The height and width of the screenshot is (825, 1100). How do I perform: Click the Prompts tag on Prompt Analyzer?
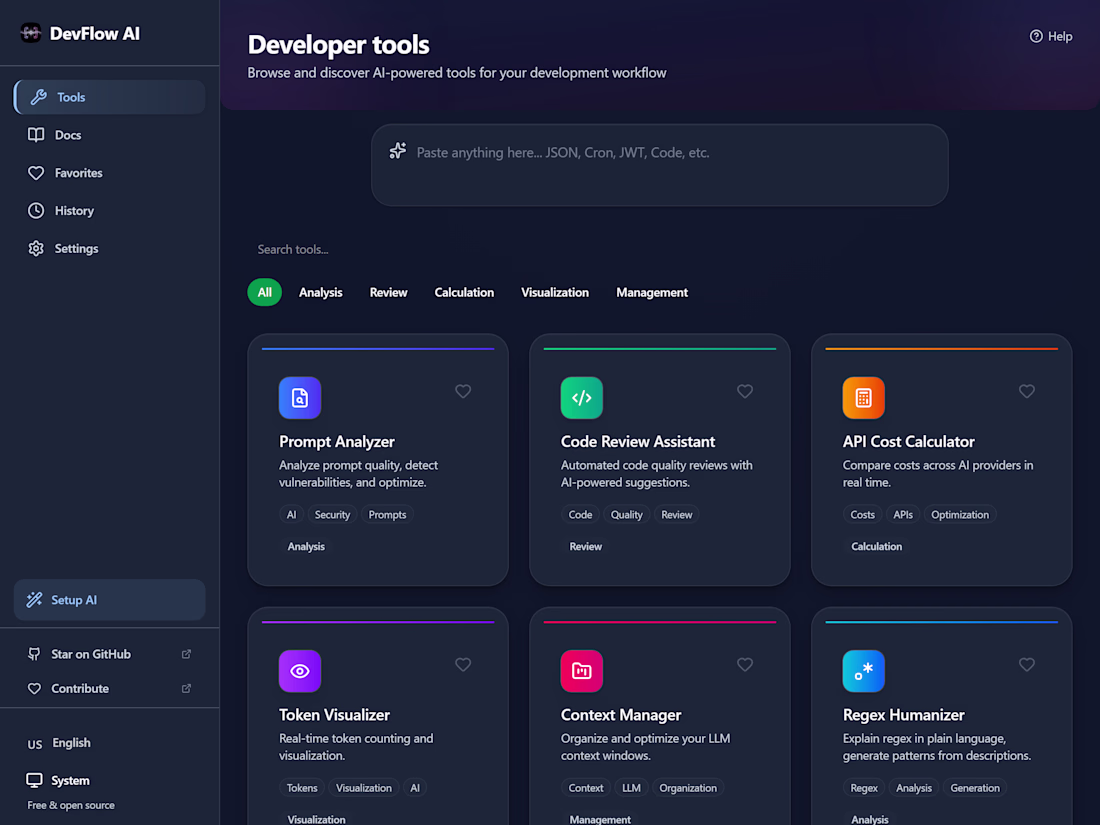click(387, 515)
